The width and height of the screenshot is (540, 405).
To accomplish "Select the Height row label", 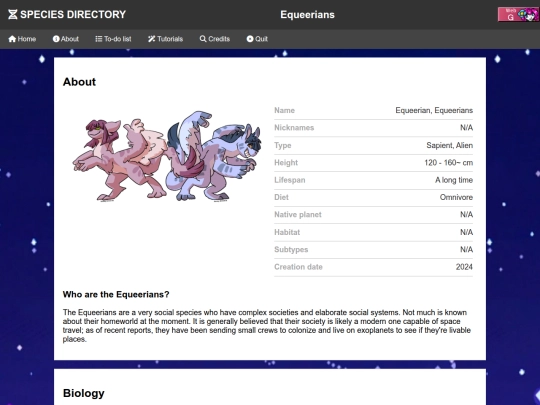I will point(286,163).
